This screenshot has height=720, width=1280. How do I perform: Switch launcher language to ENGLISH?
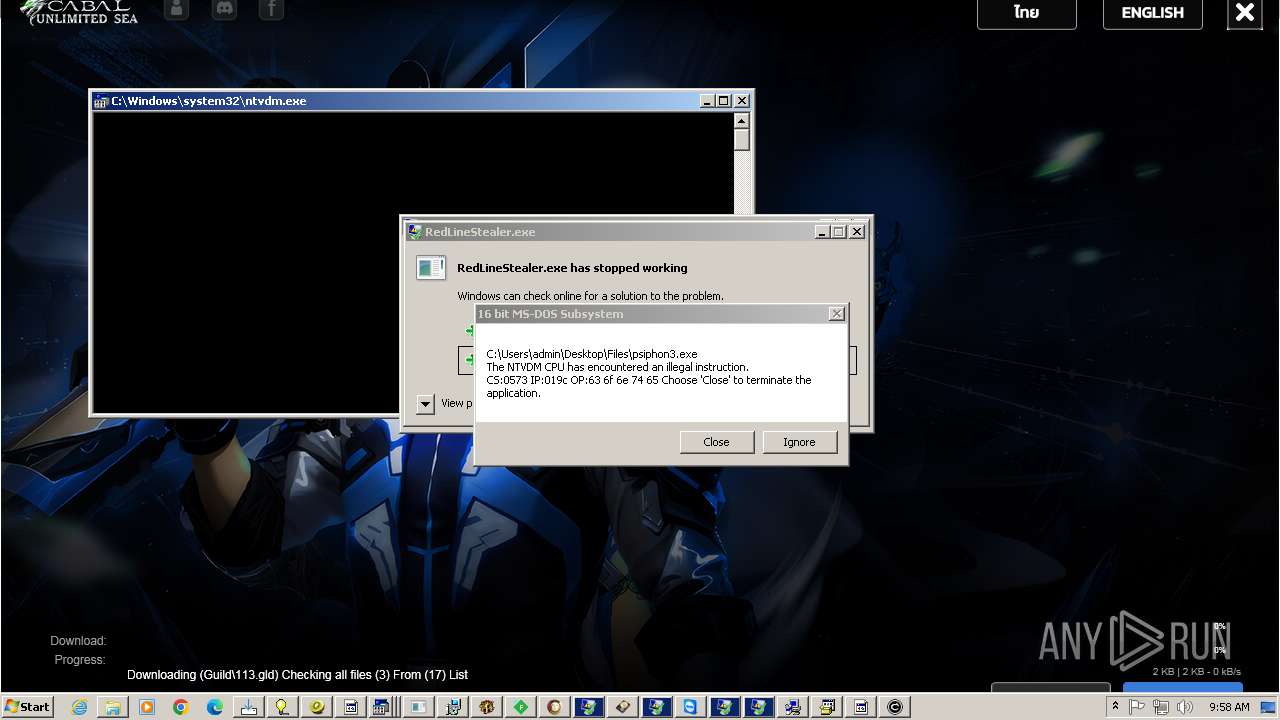click(1152, 13)
